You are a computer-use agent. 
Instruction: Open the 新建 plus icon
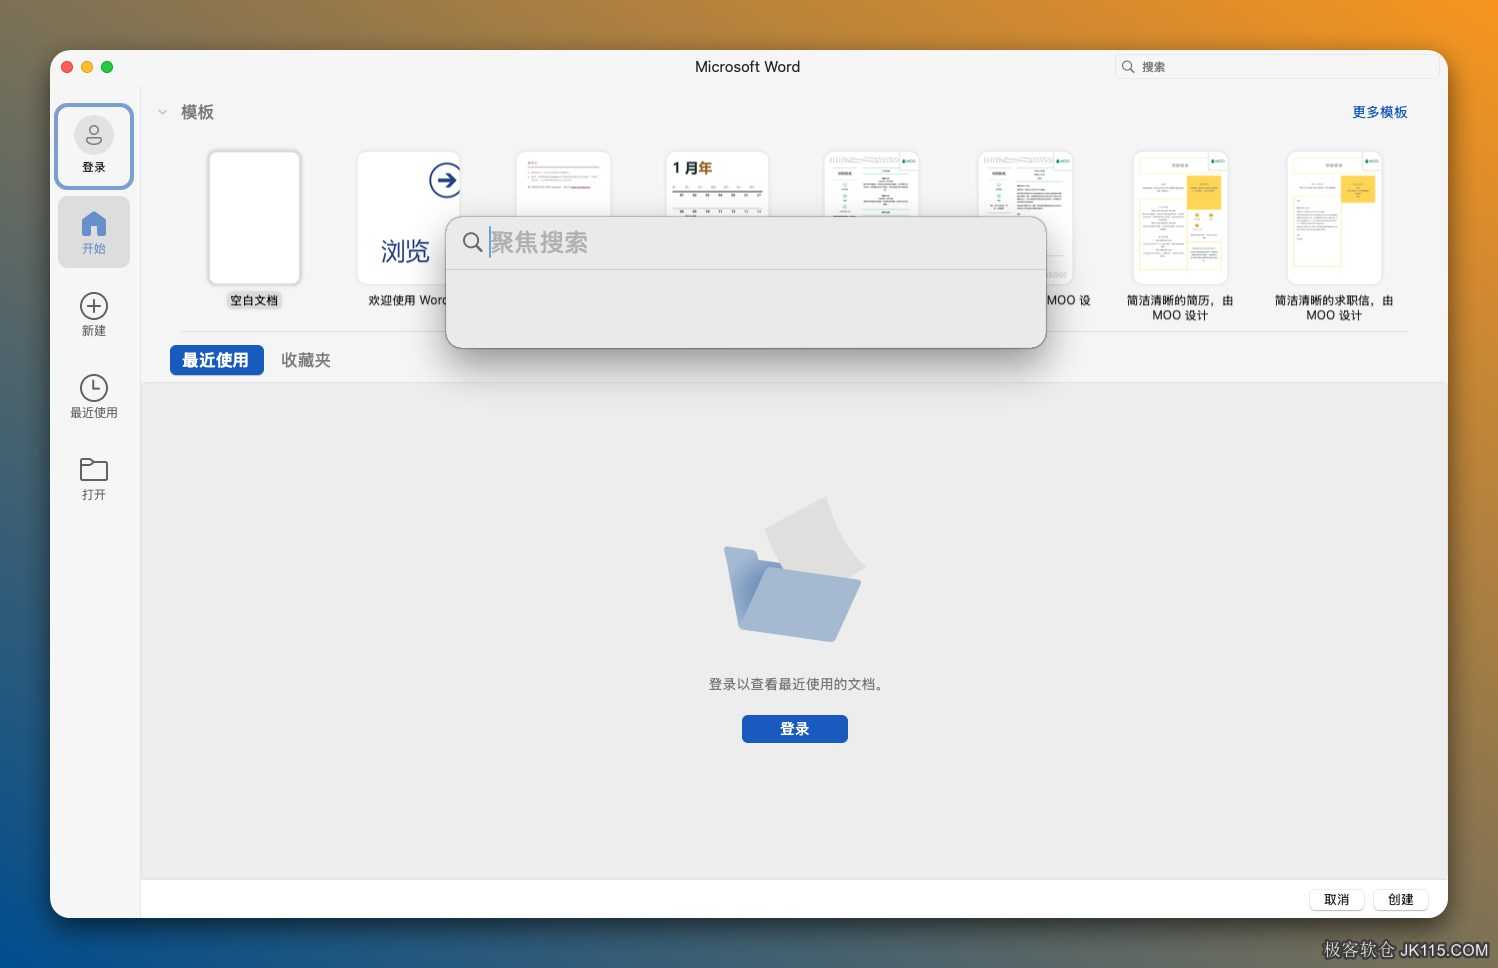point(94,306)
